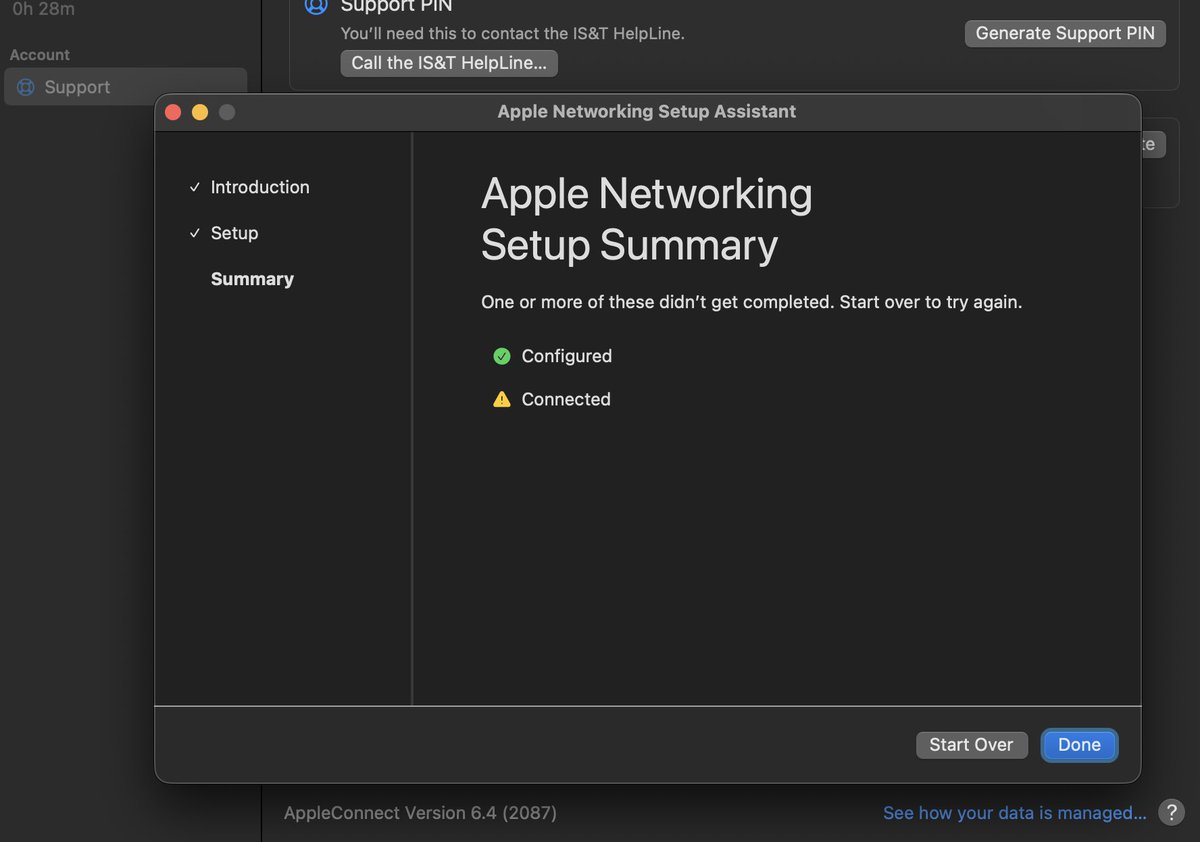Viewport: 1200px width, 842px height.
Task: Click the Connected status text
Action: (x=566, y=399)
